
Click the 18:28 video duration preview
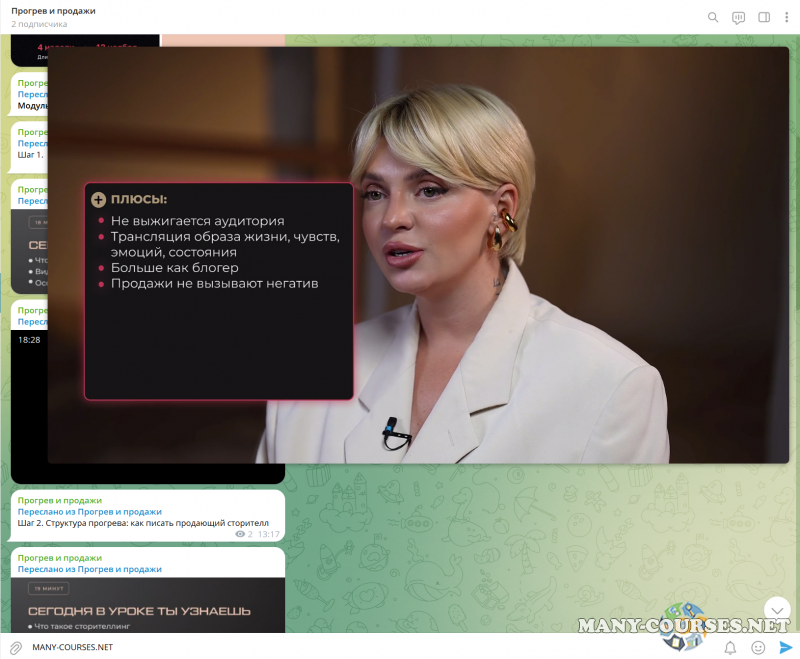pyautogui.click(x=29, y=340)
